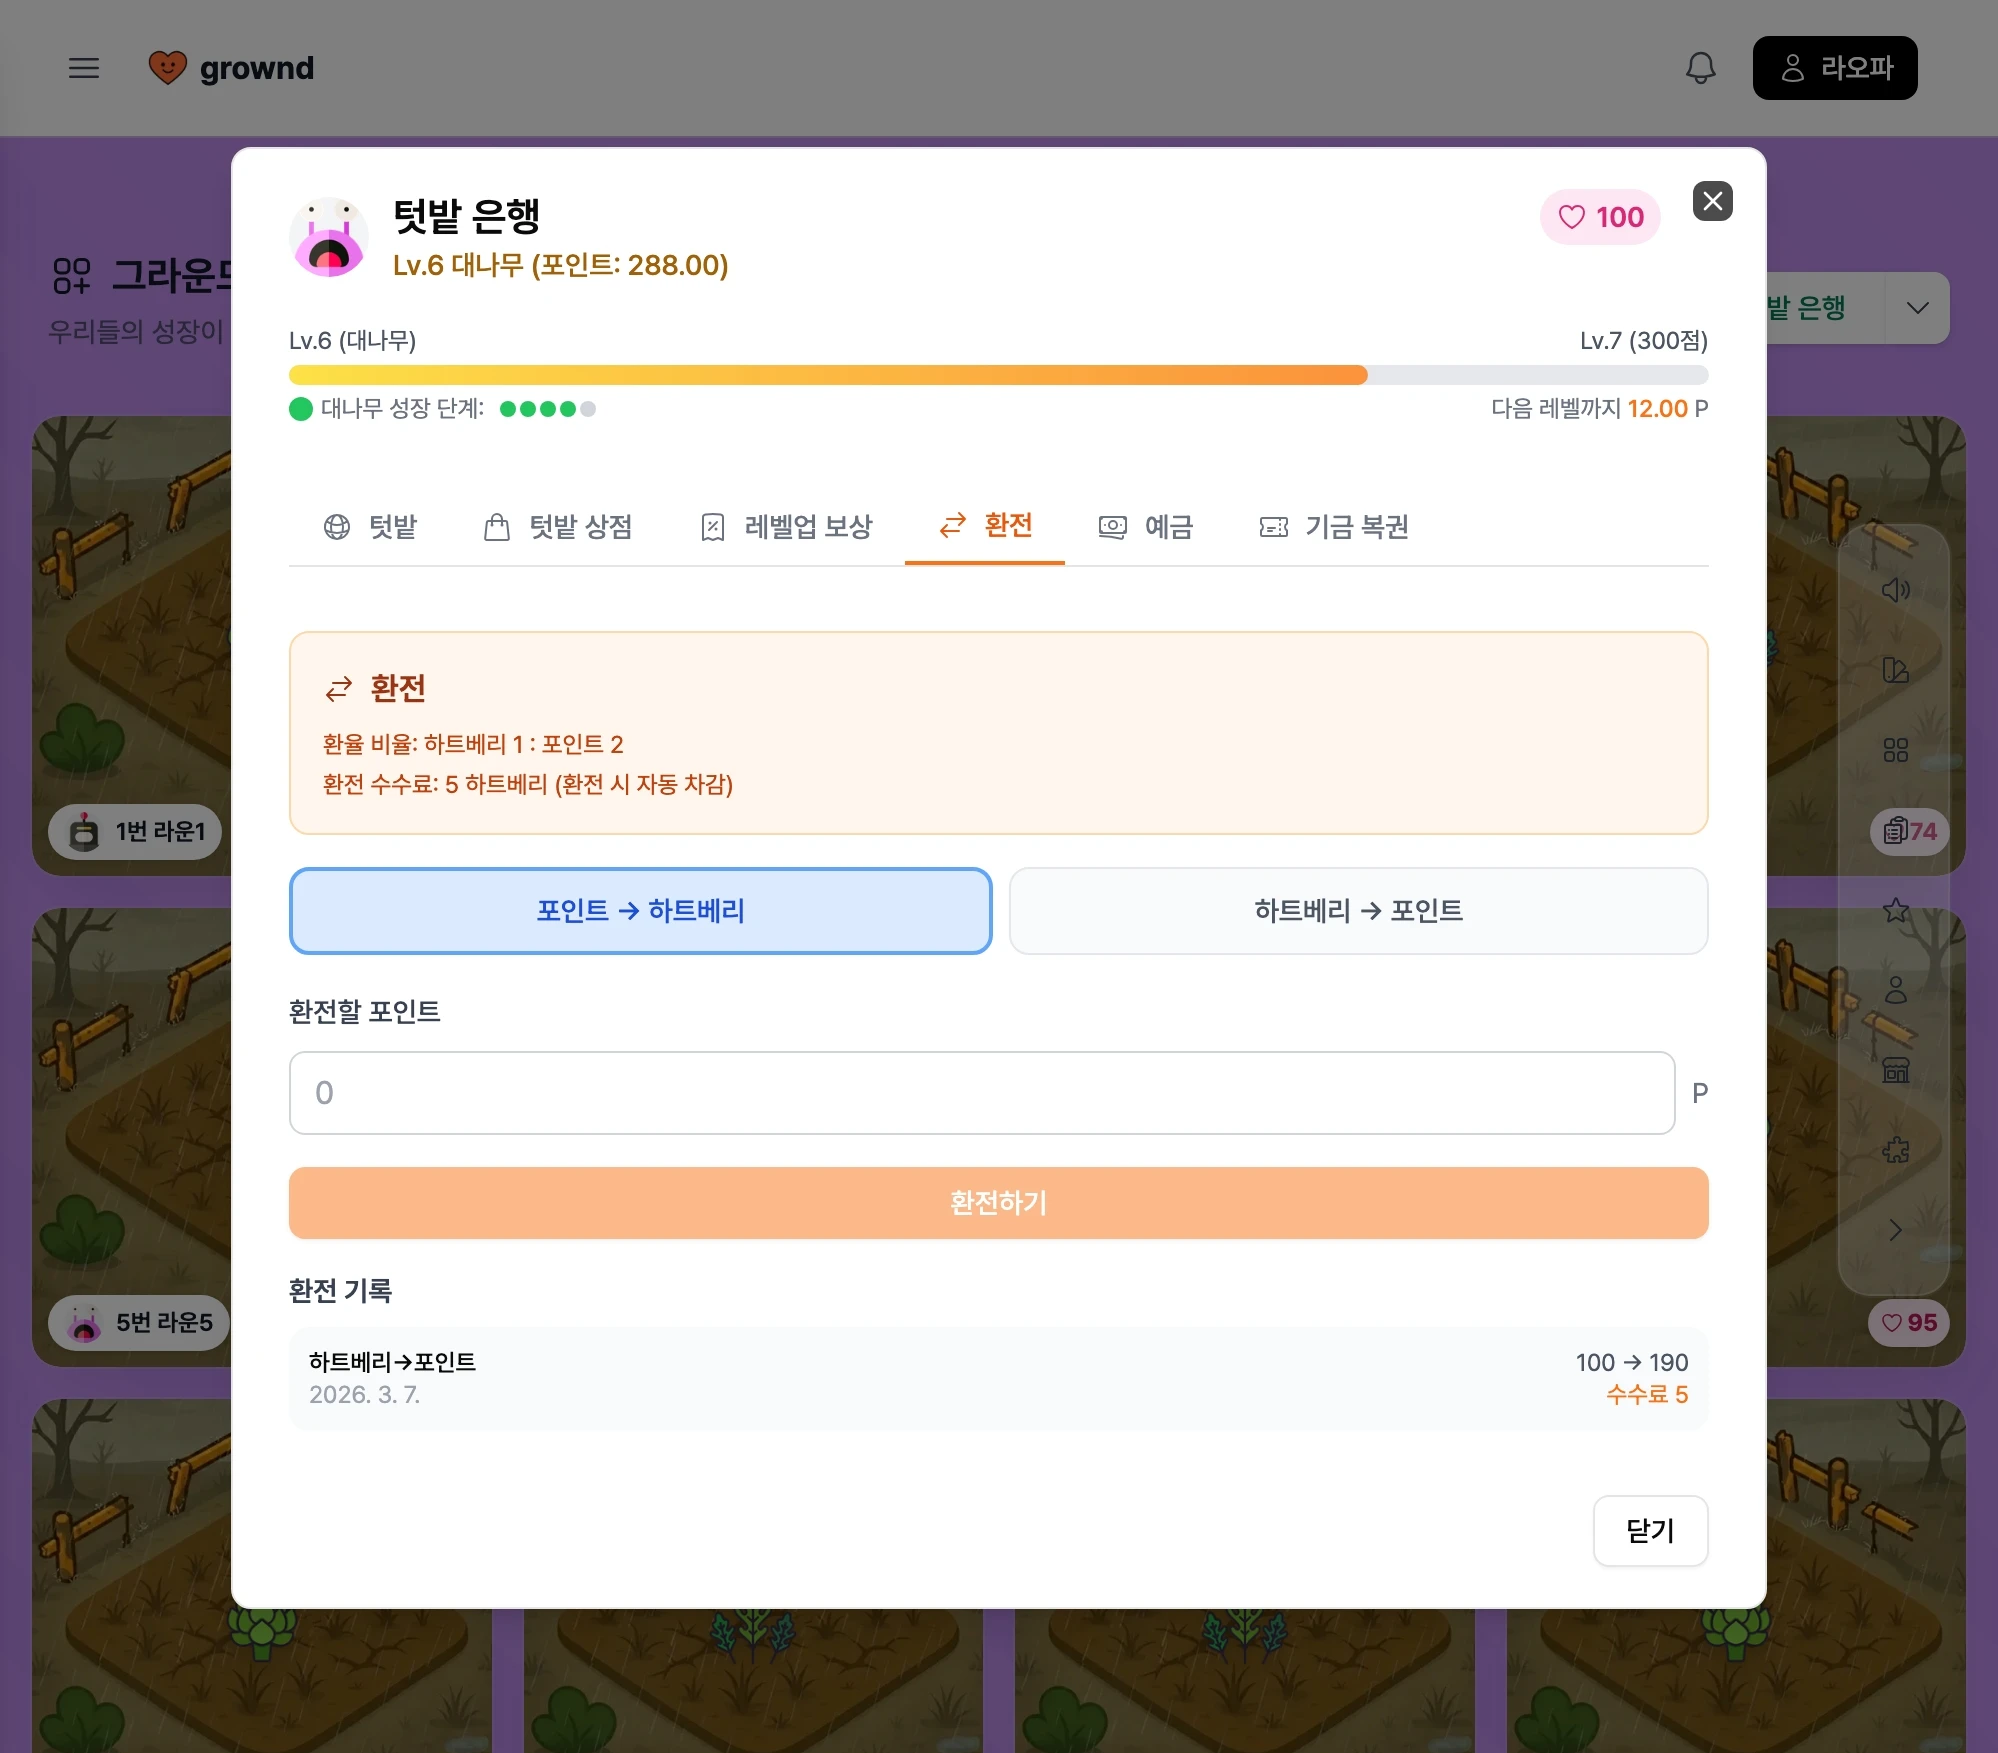Click the star icon in side toolbar
Screen dimensions: 1998x1753
coord(1895,910)
